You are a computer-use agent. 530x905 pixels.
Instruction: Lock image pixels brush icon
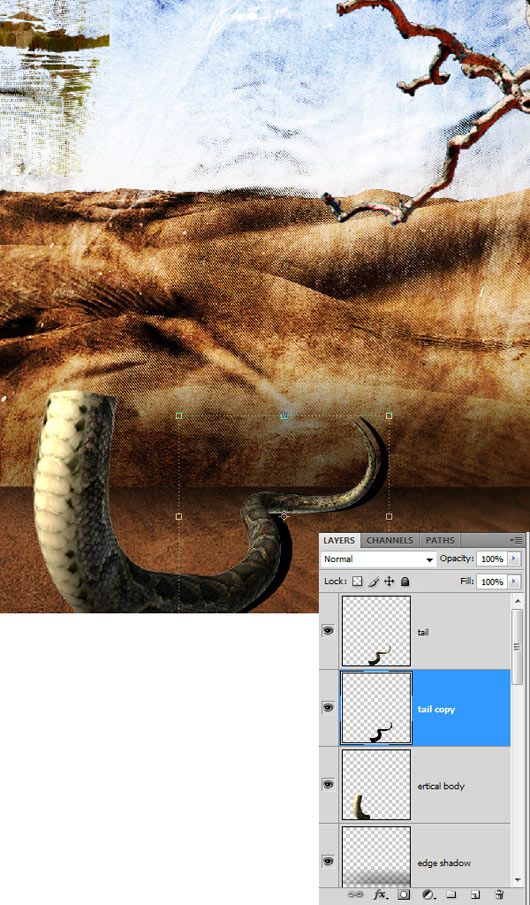[373, 581]
